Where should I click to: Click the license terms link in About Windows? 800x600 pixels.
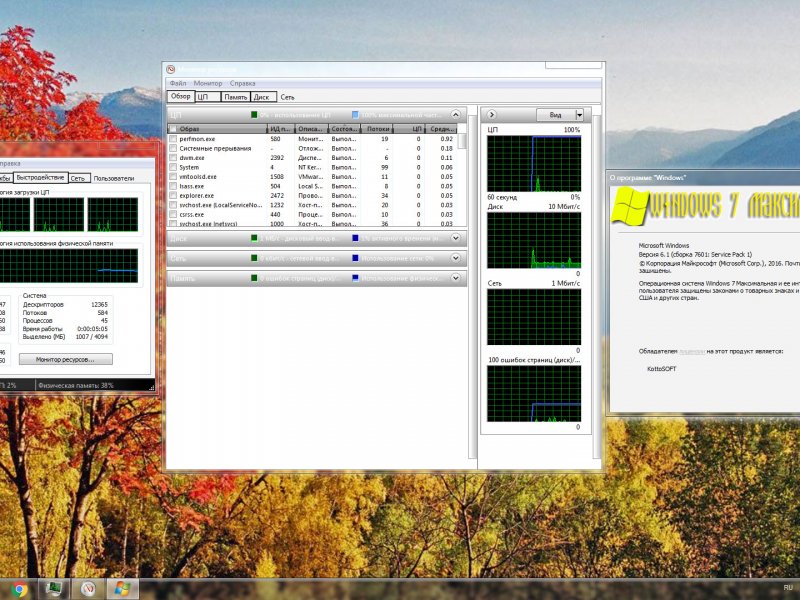click(x=692, y=352)
